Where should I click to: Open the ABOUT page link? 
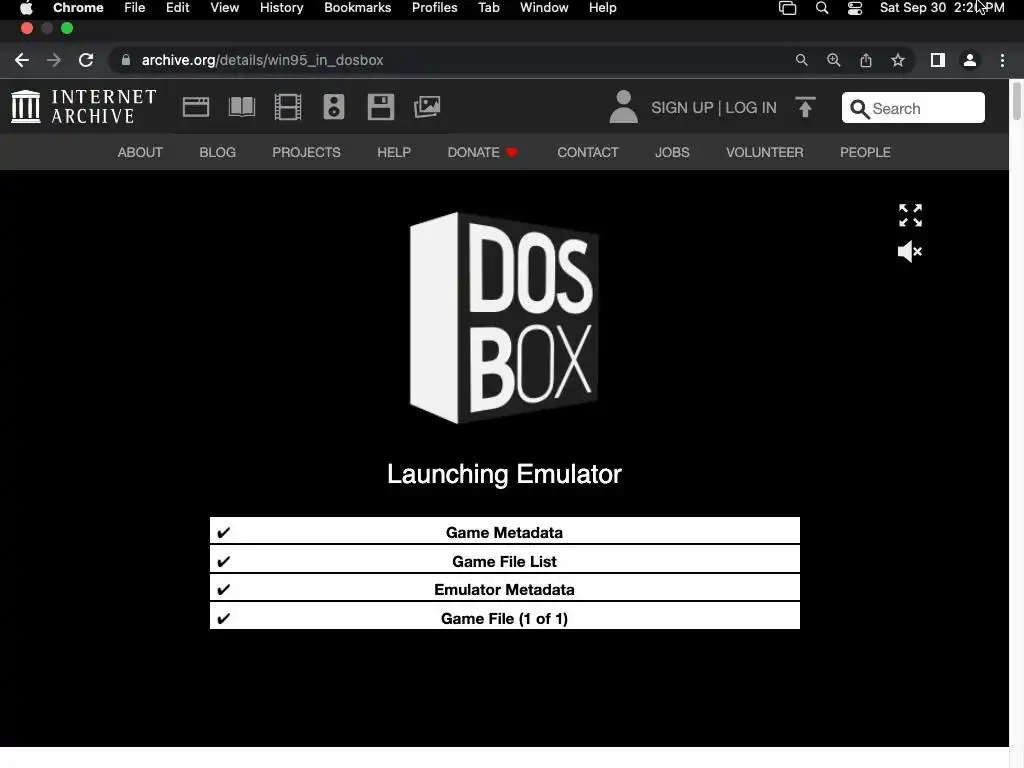pyautogui.click(x=140, y=152)
